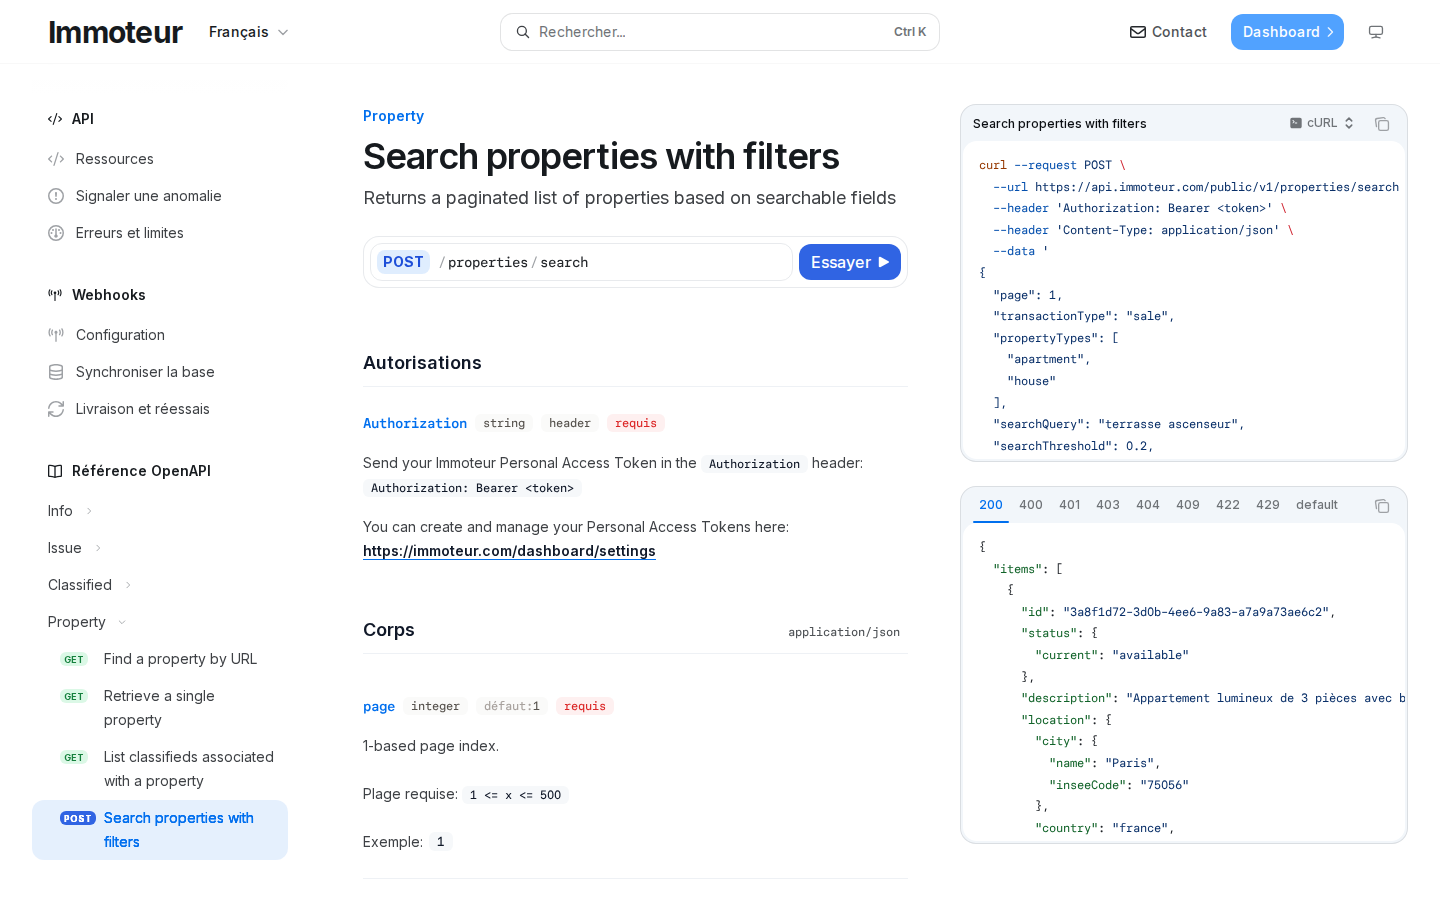This screenshot has width=1440, height=900.
Task: Select the 200 response tab
Action: coord(991,505)
